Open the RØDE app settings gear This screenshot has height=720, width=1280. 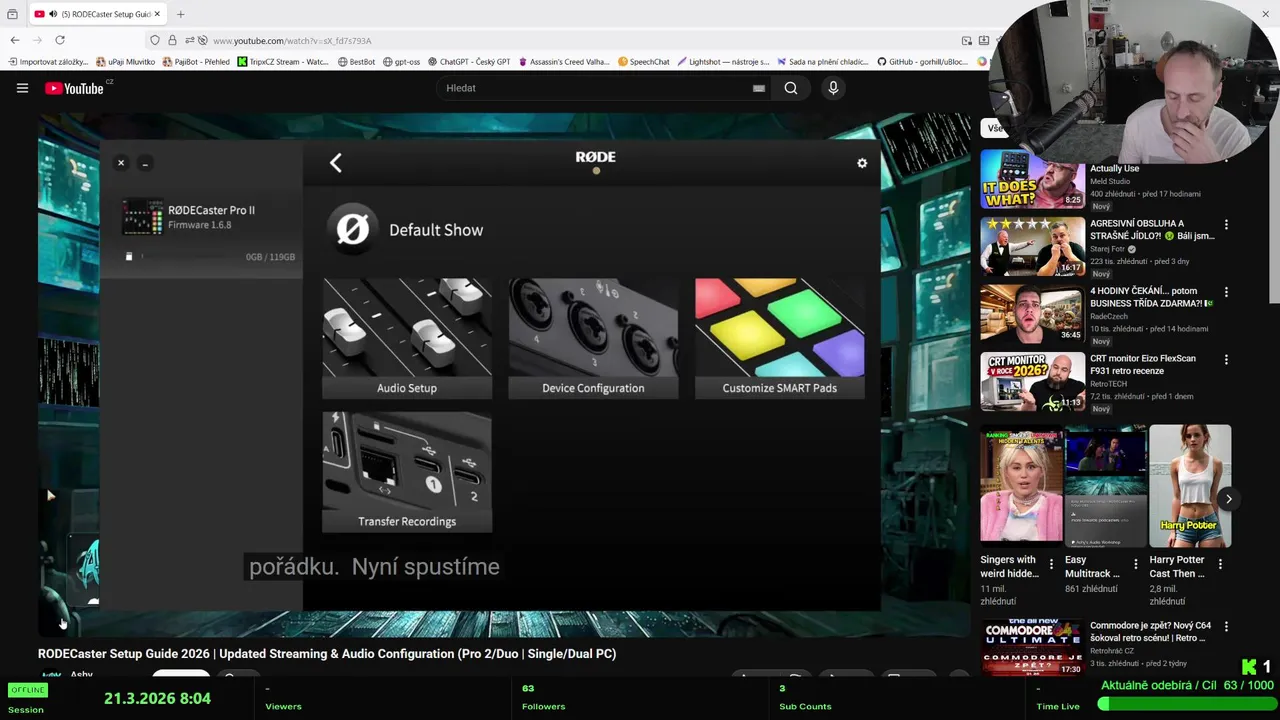coord(862,163)
